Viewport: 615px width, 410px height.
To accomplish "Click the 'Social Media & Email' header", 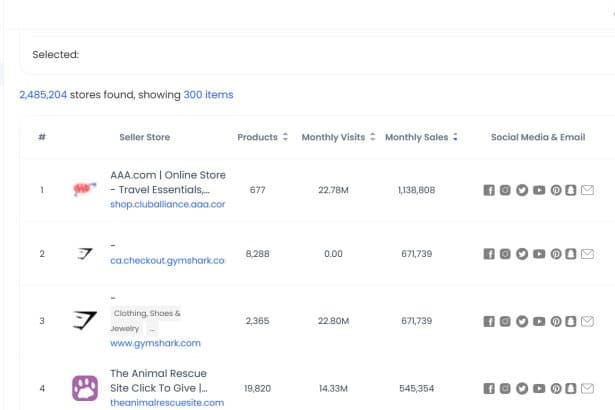I will [538, 137].
